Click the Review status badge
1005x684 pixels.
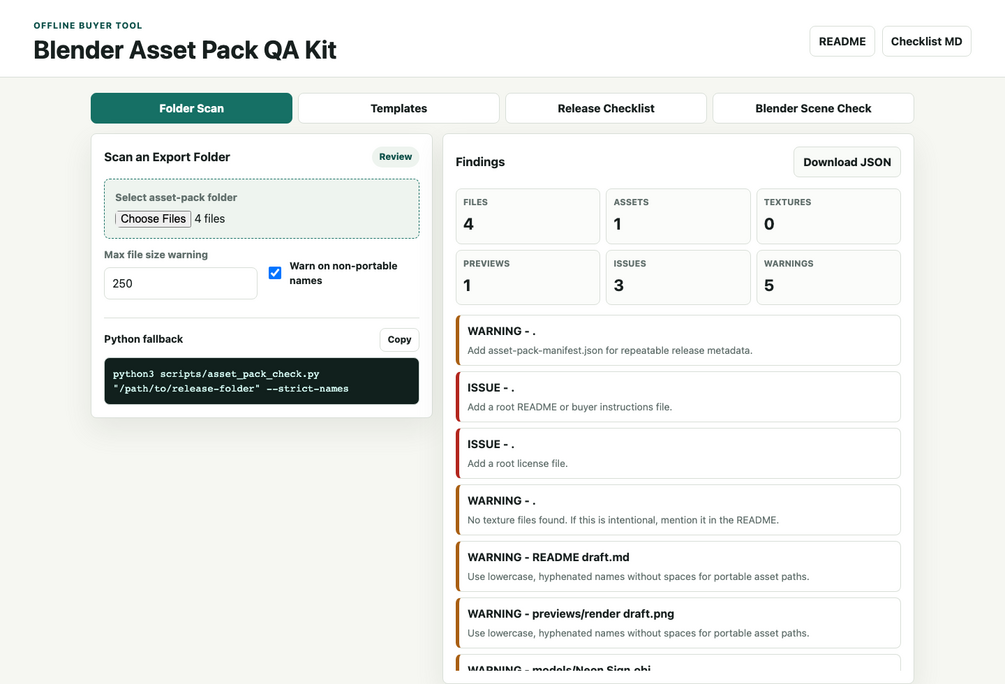395,156
